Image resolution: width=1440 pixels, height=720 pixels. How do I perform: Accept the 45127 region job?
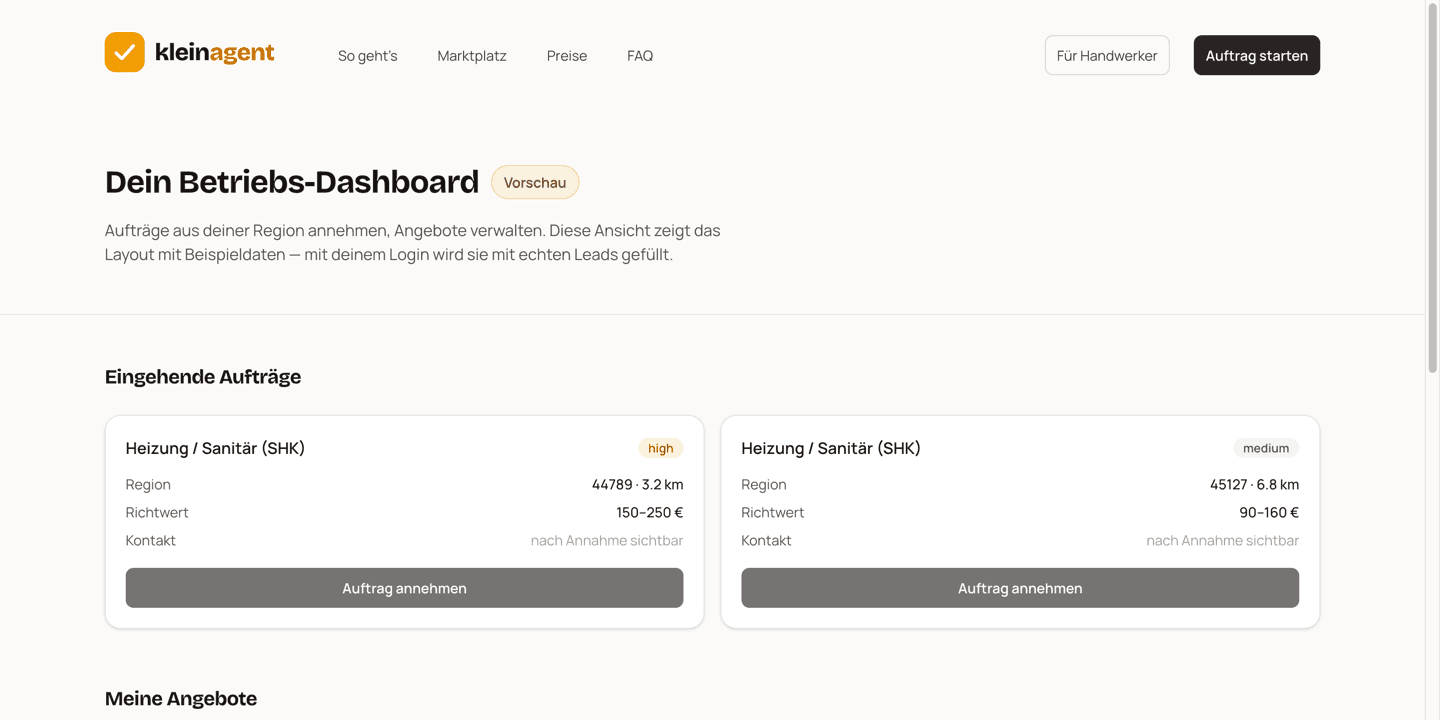(1020, 588)
